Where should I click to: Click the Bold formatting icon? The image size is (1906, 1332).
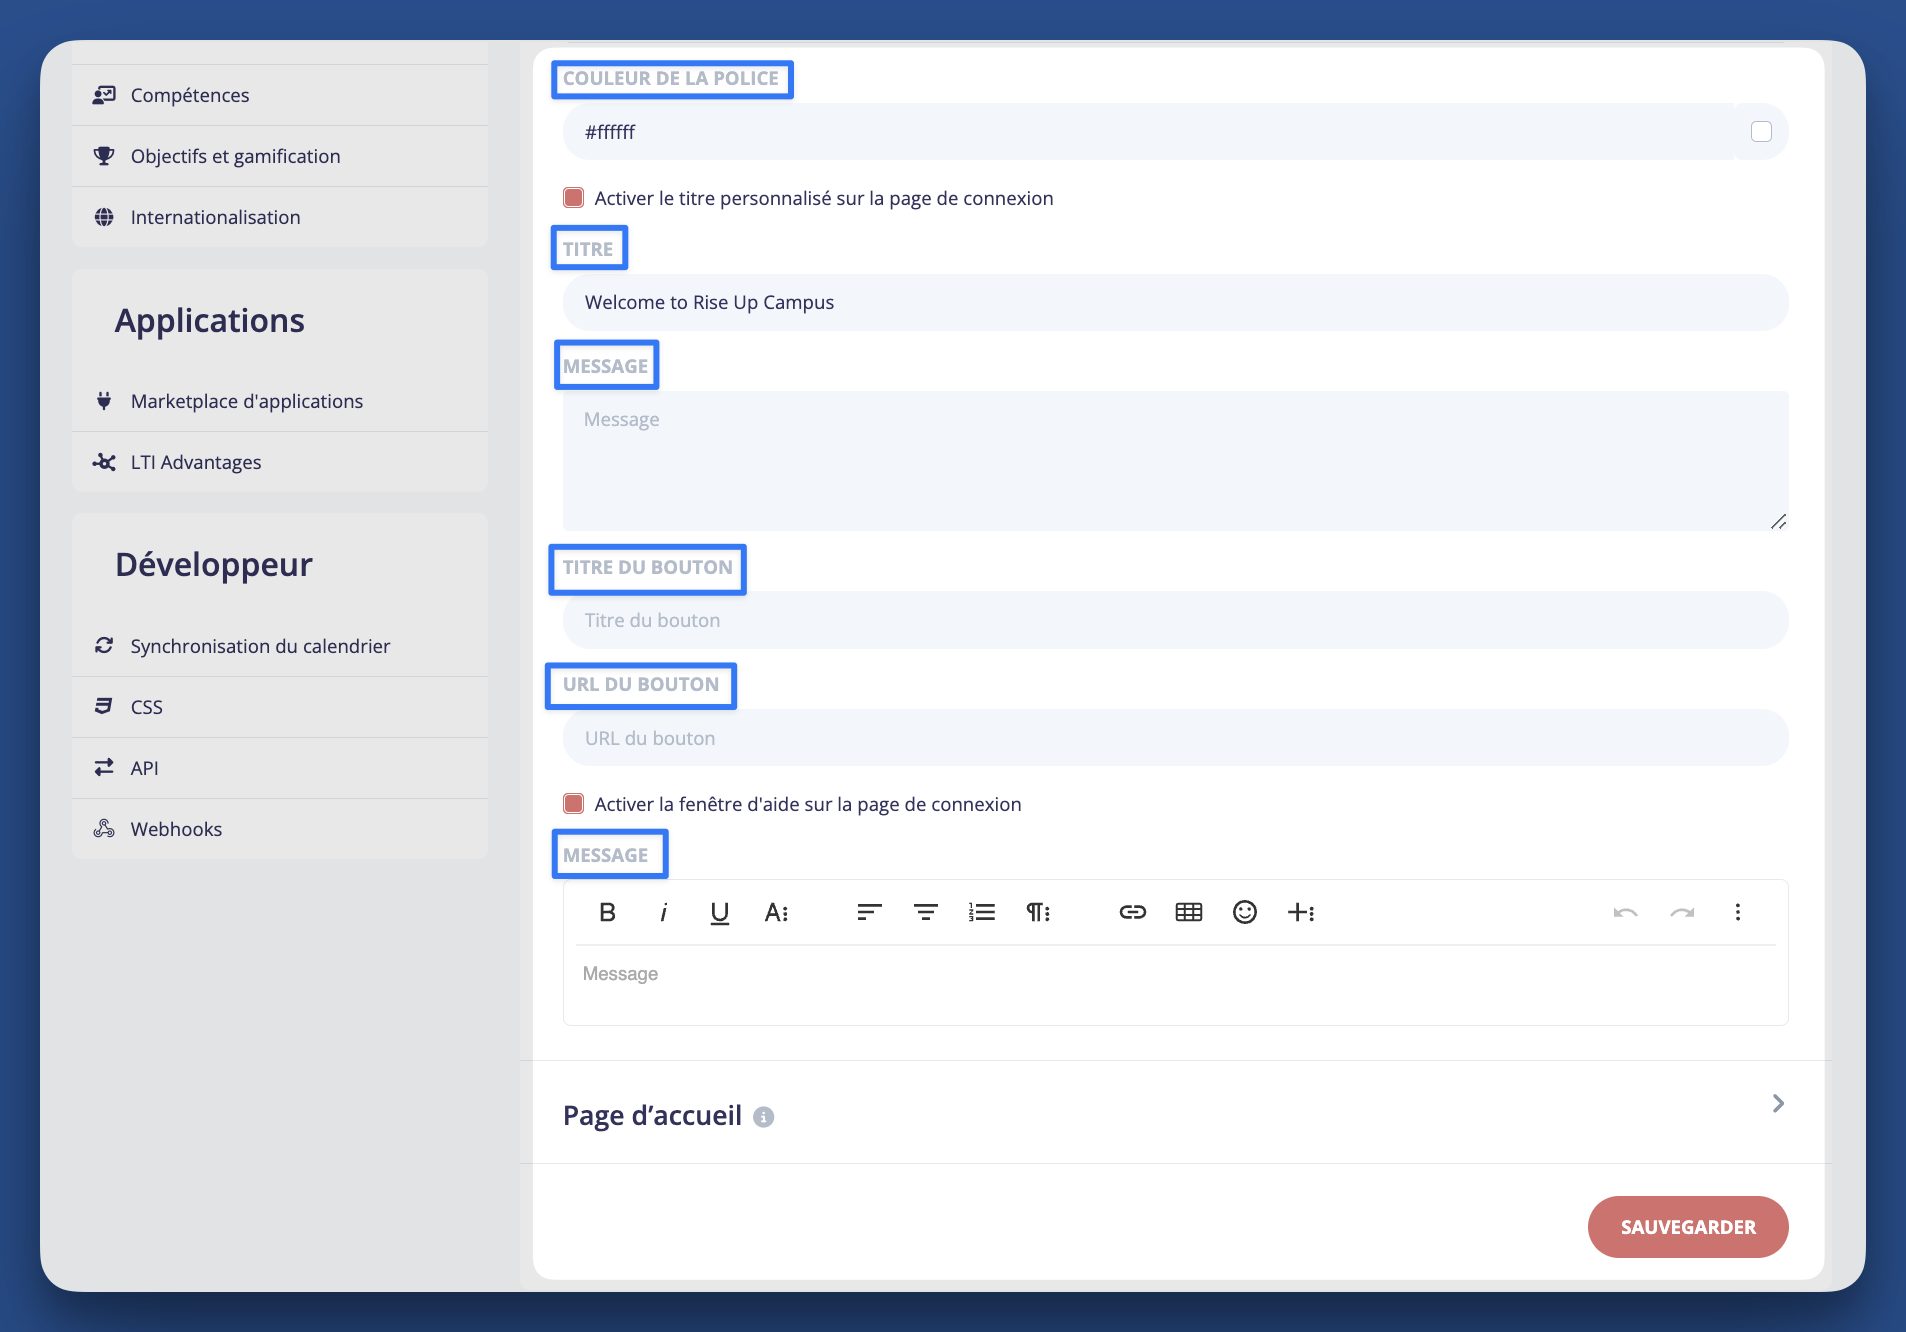coord(607,912)
